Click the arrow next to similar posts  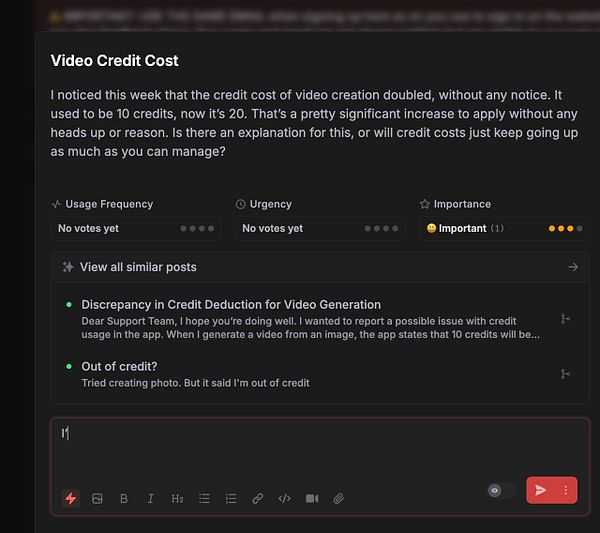[x=573, y=267]
